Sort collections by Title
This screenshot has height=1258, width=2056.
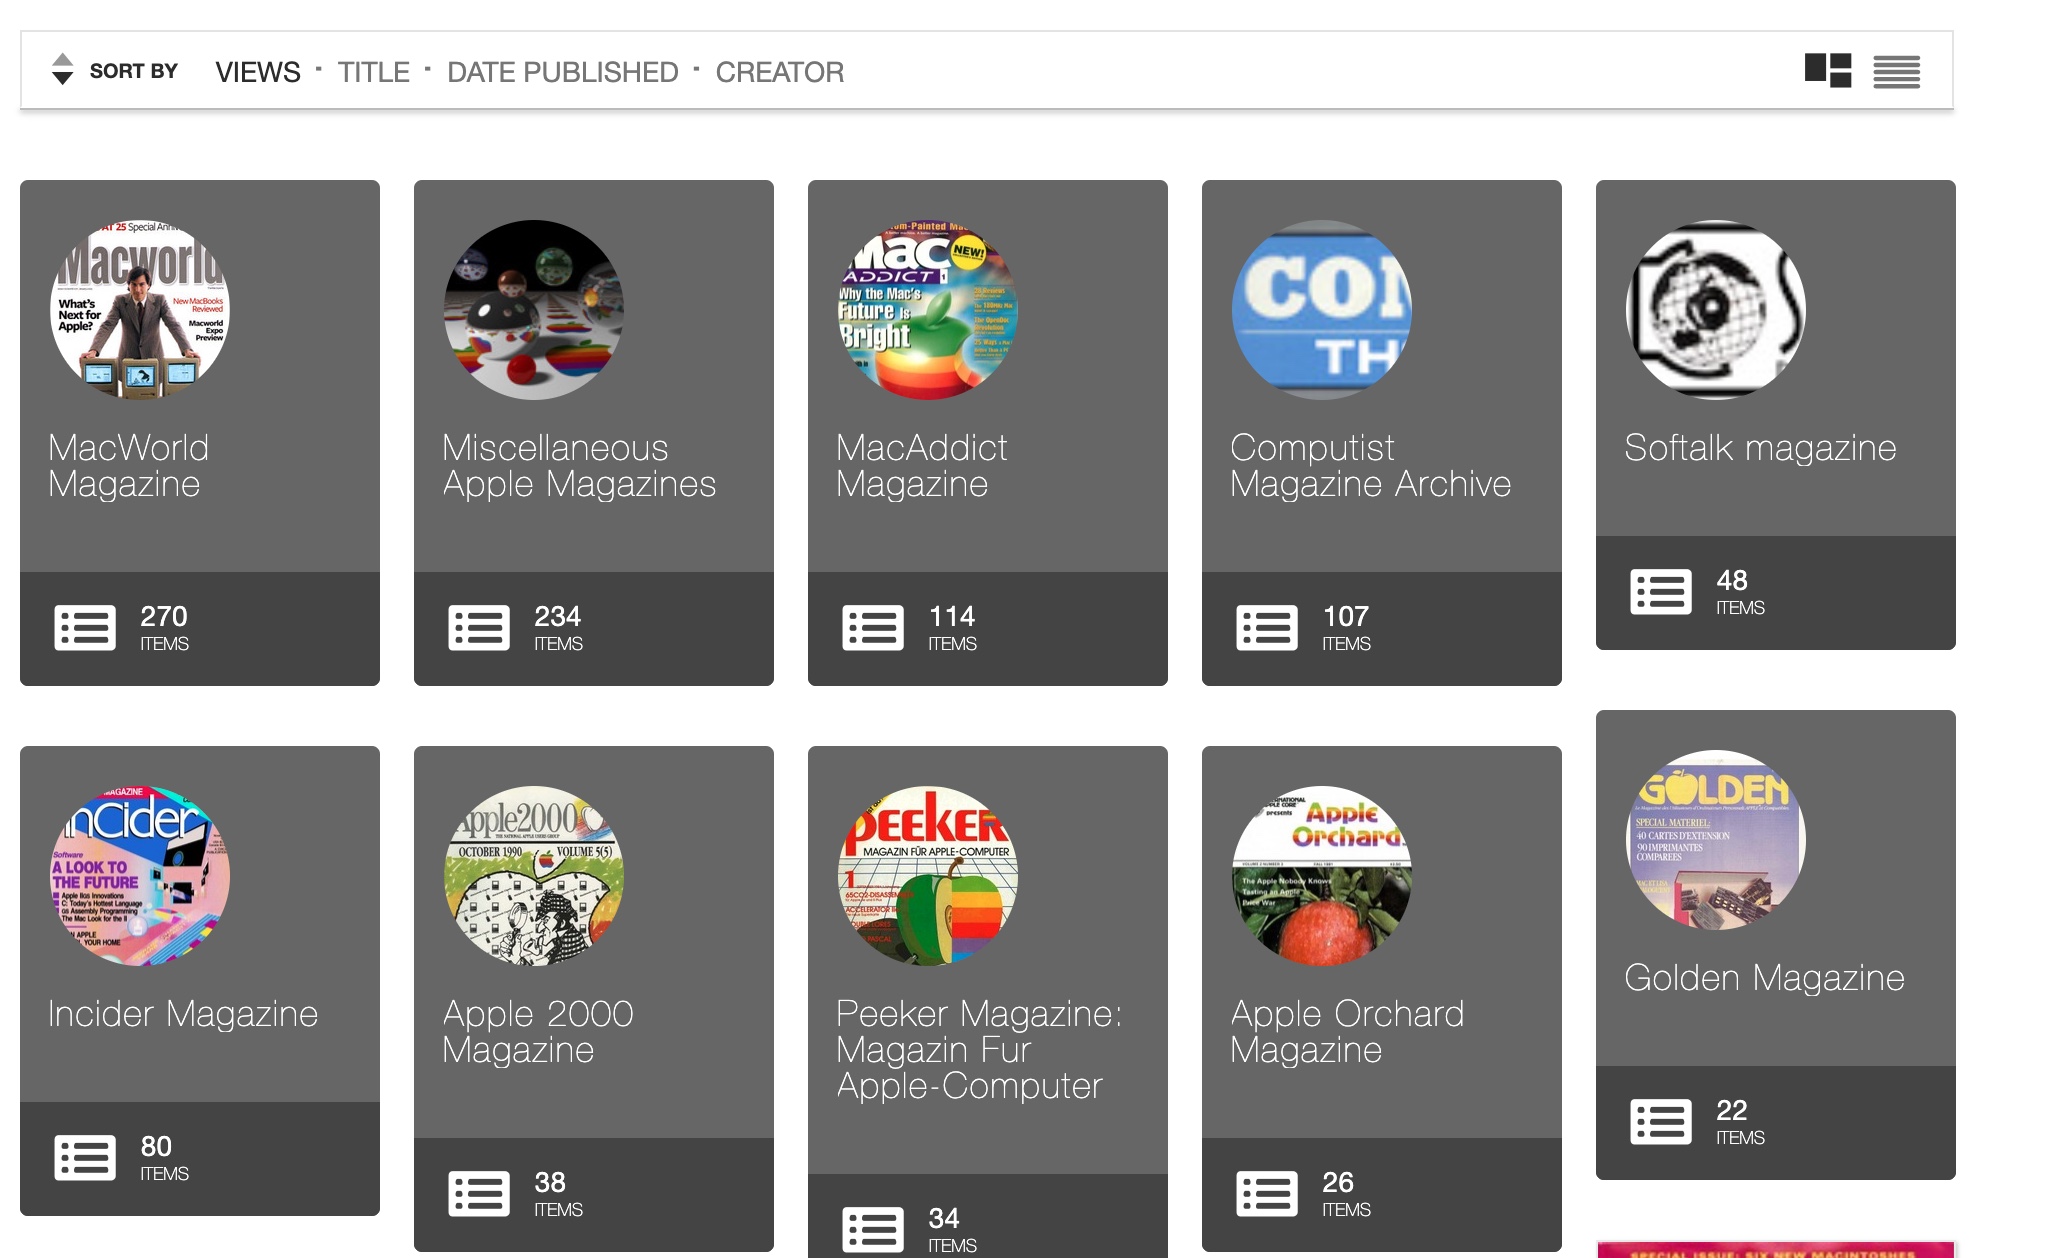pos(373,72)
